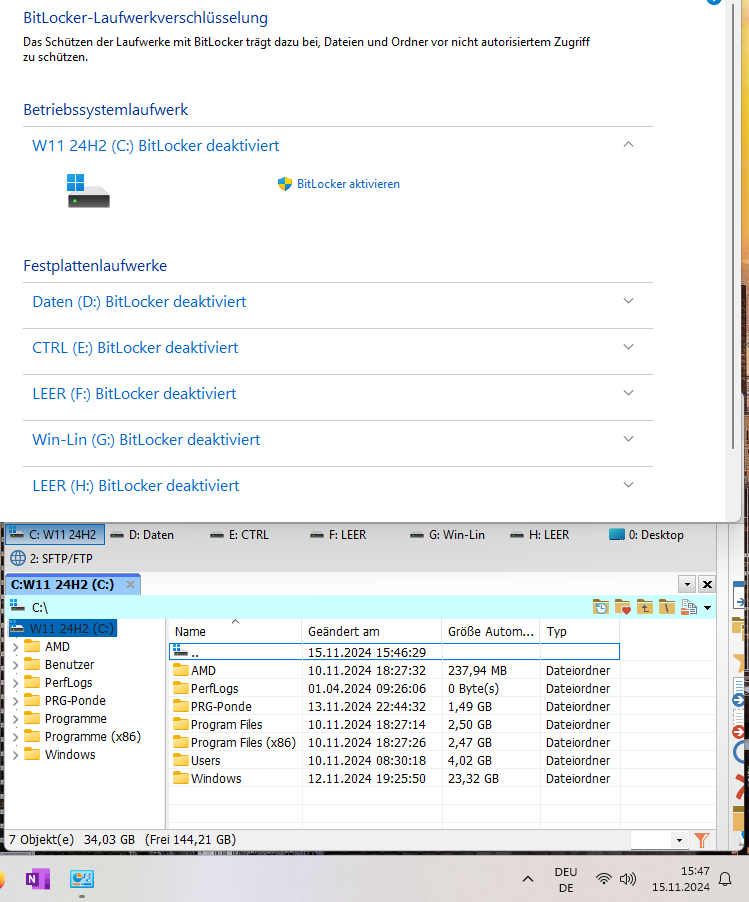Close the C:W11 24H2 (C:) tab with its x

(x=131, y=584)
